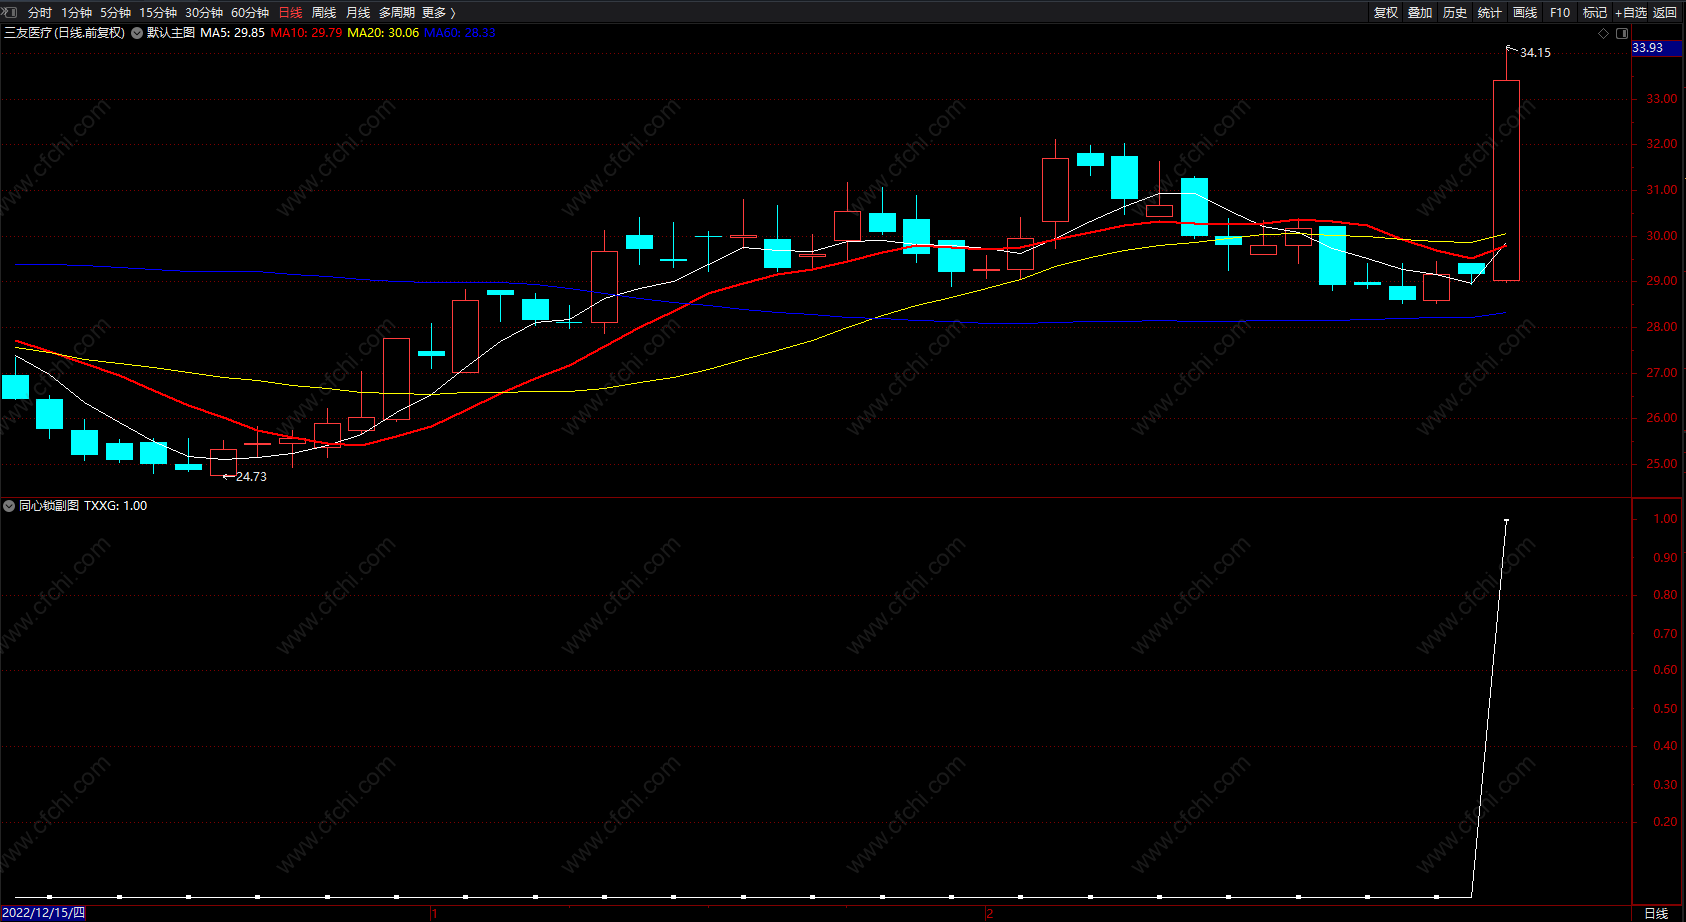Image resolution: width=1686 pixels, height=922 pixels.
Task: Click the 叠加 overlay button
Action: coord(1420,13)
